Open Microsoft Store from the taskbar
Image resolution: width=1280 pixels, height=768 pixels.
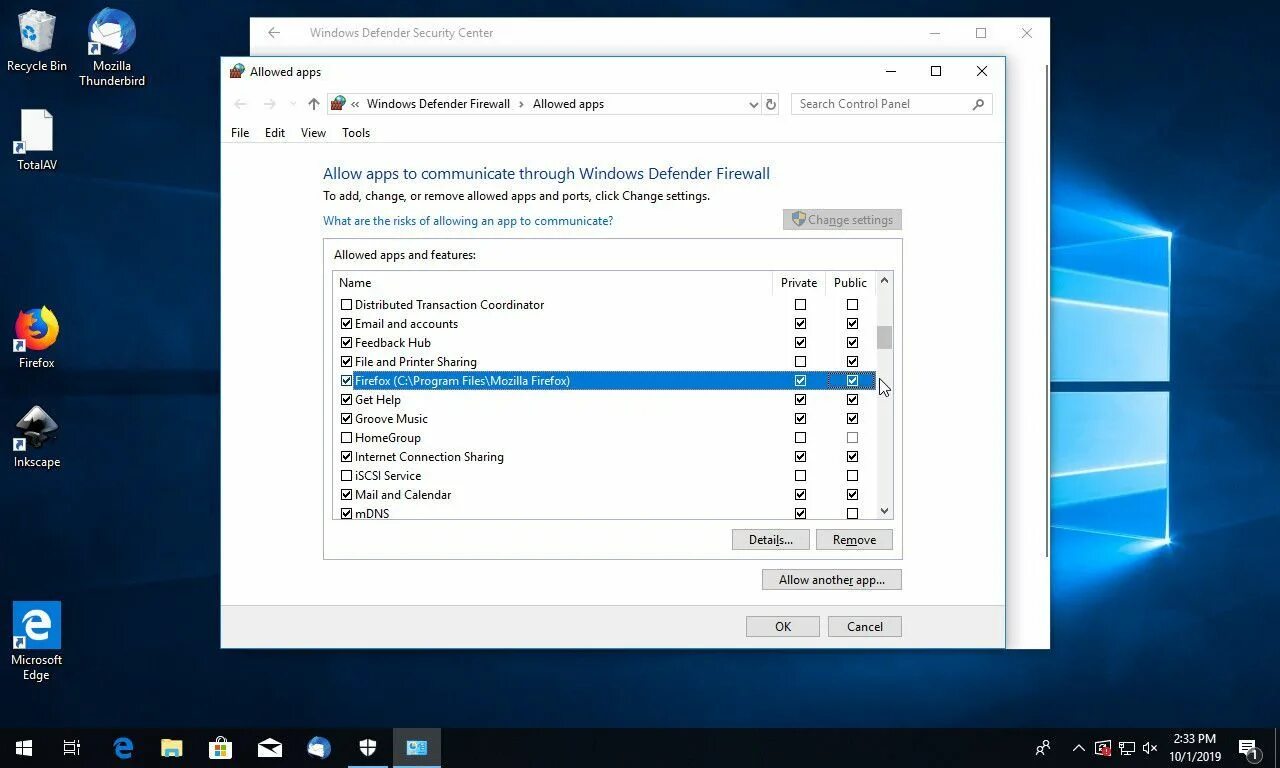(220, 747)
